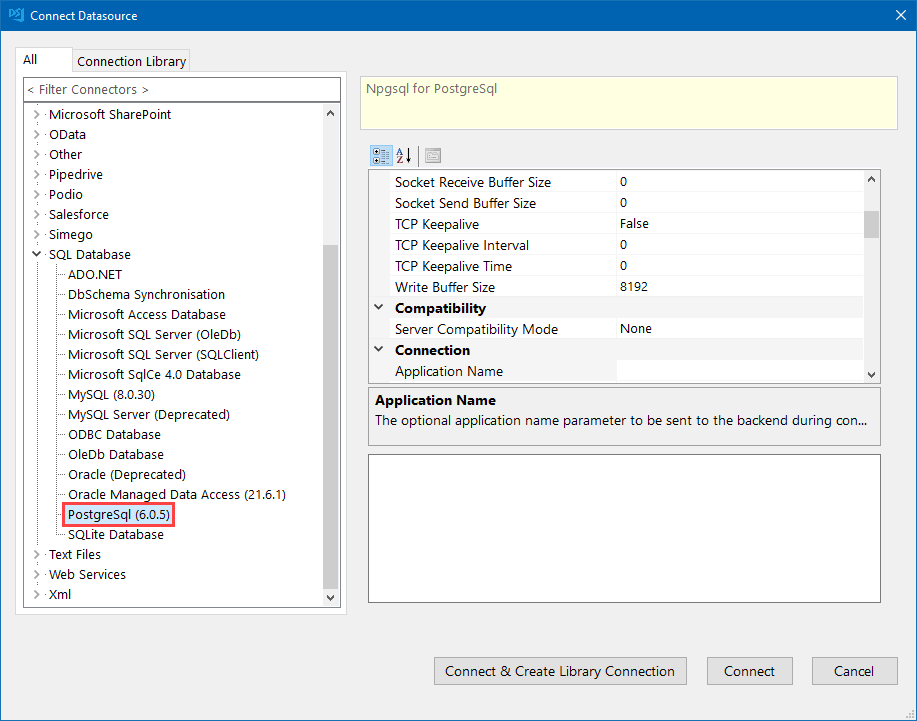Select the Categorized view icon in property toolbar
The height and width of the screenshot is (721, 917).
(381, 156)
